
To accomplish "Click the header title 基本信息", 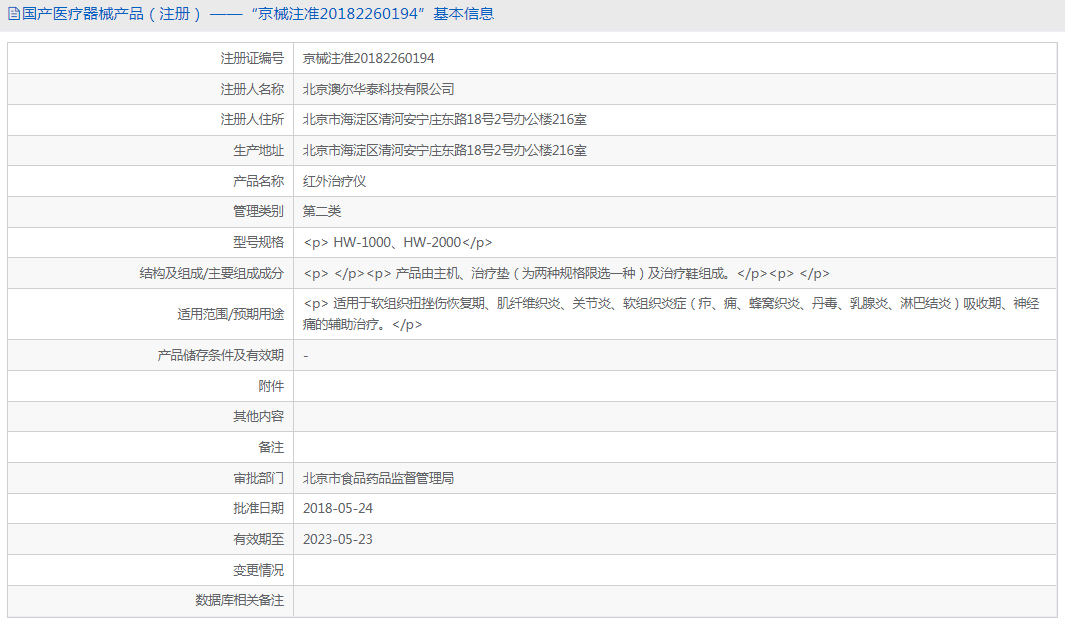I will (x=464, y=14).
